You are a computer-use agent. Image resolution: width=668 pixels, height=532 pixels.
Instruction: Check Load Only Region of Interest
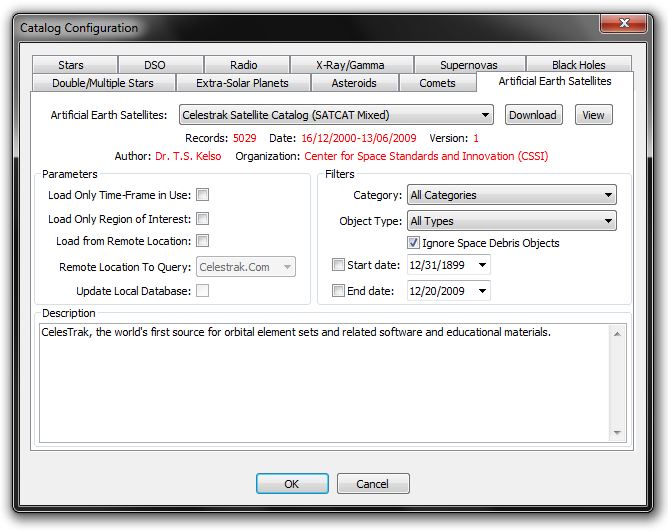tap(203, 218)
